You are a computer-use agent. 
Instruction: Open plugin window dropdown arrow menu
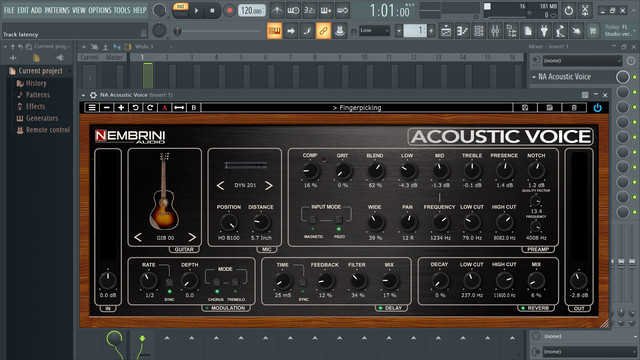tap(83, 95)
